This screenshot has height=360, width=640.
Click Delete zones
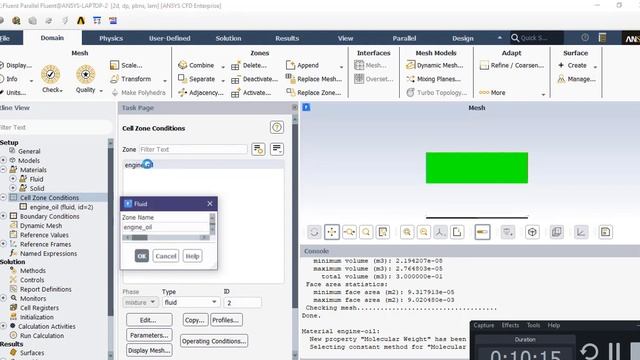249,65
